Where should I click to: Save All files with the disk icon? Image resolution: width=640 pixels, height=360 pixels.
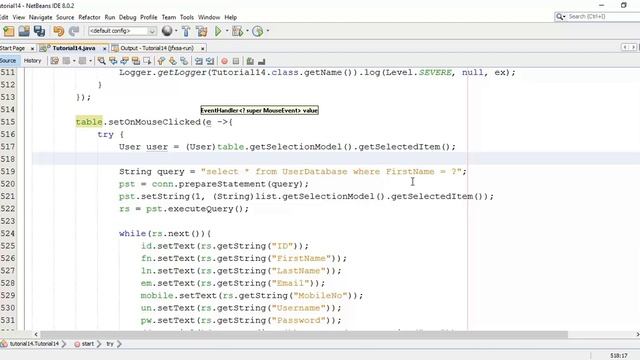tap(40, 31)
